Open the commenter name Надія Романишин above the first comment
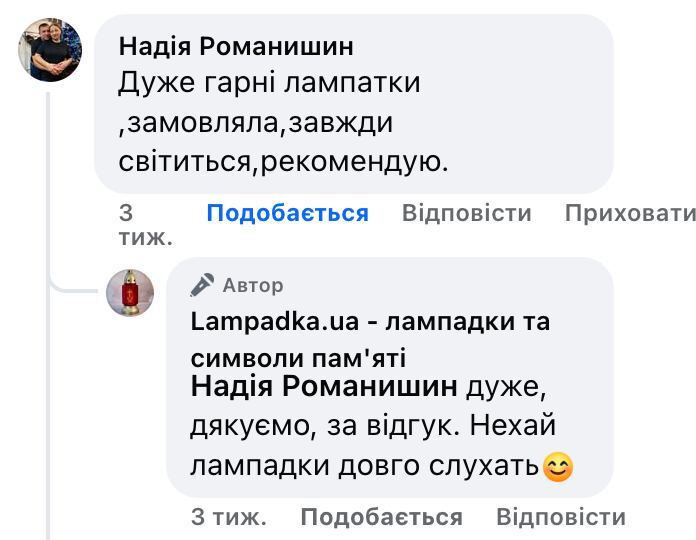Image resolution: width=696 pixels, height=540 pixels. 235,46
